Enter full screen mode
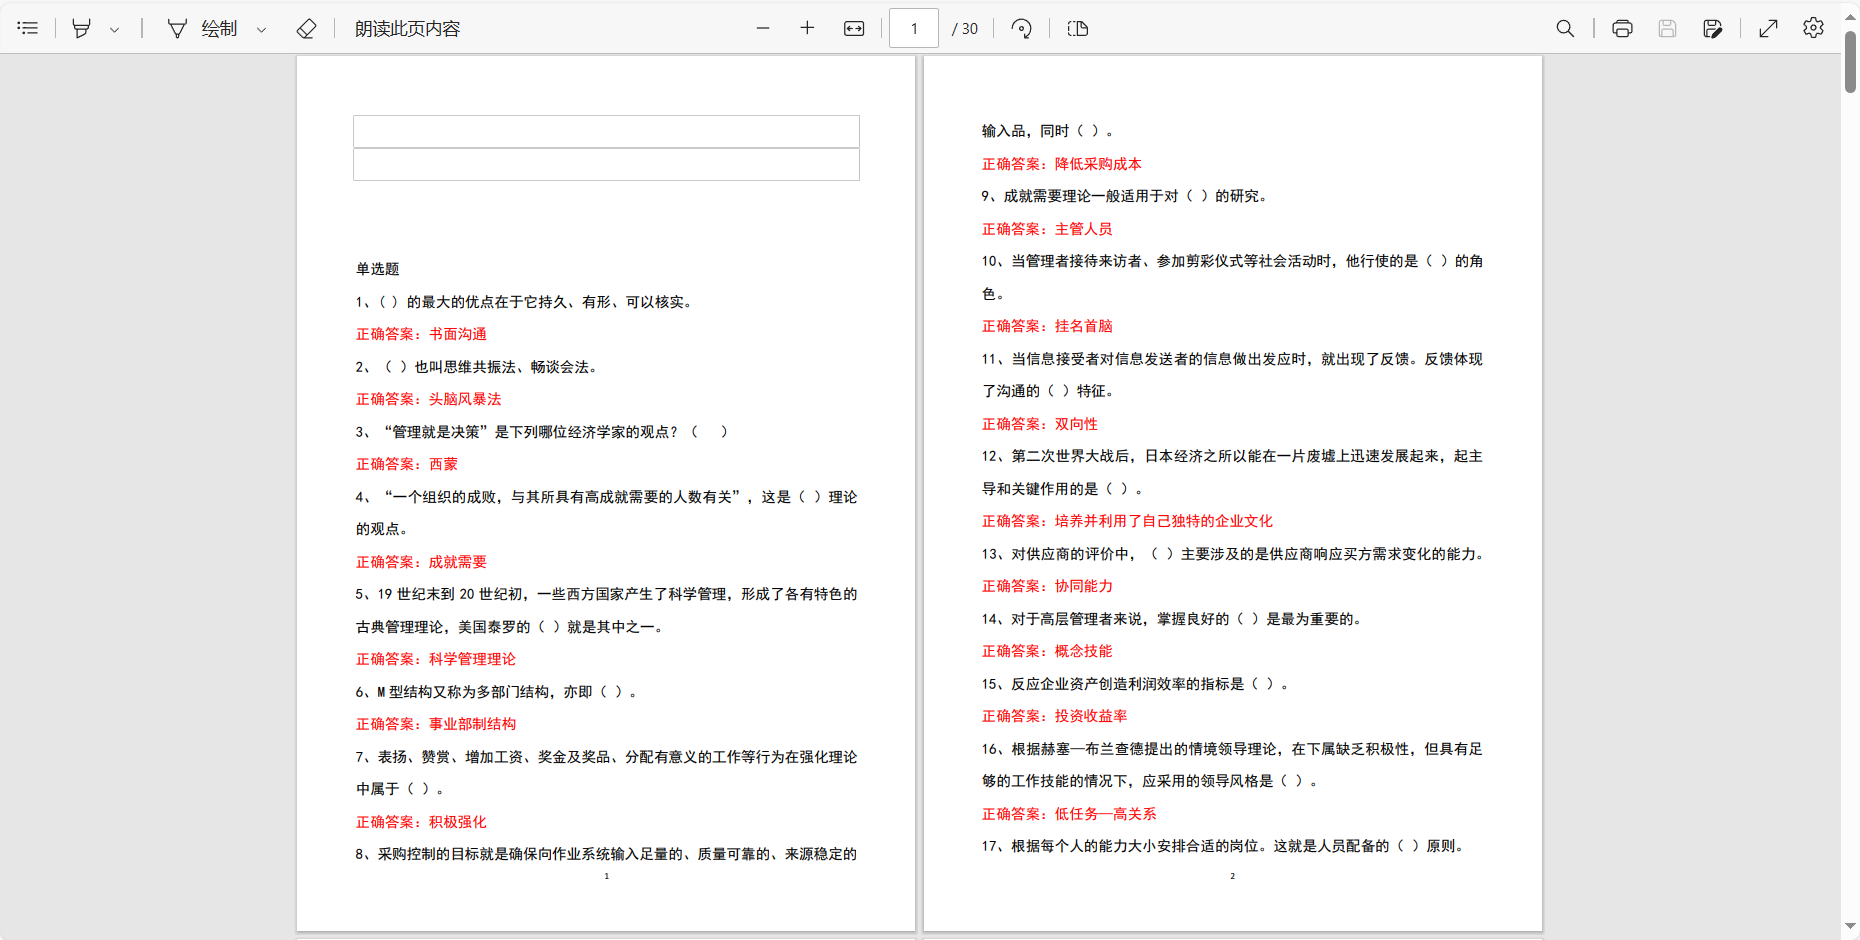Screen dimensions: 1860x940 point(1768,28)
